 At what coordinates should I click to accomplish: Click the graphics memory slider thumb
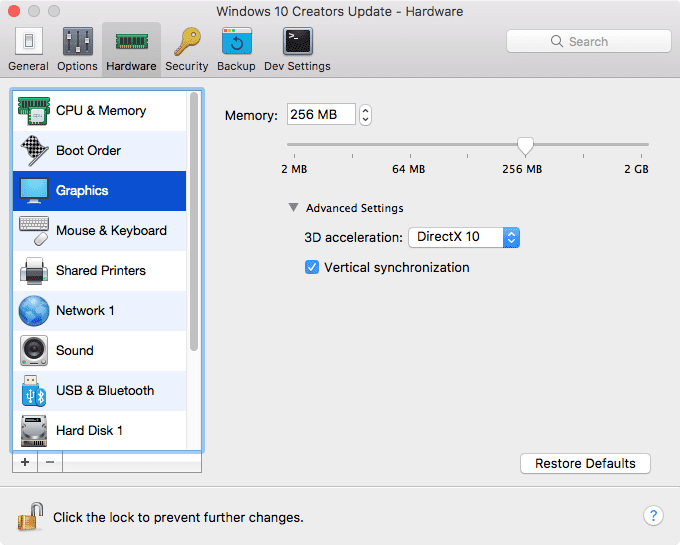pos(525,146)
